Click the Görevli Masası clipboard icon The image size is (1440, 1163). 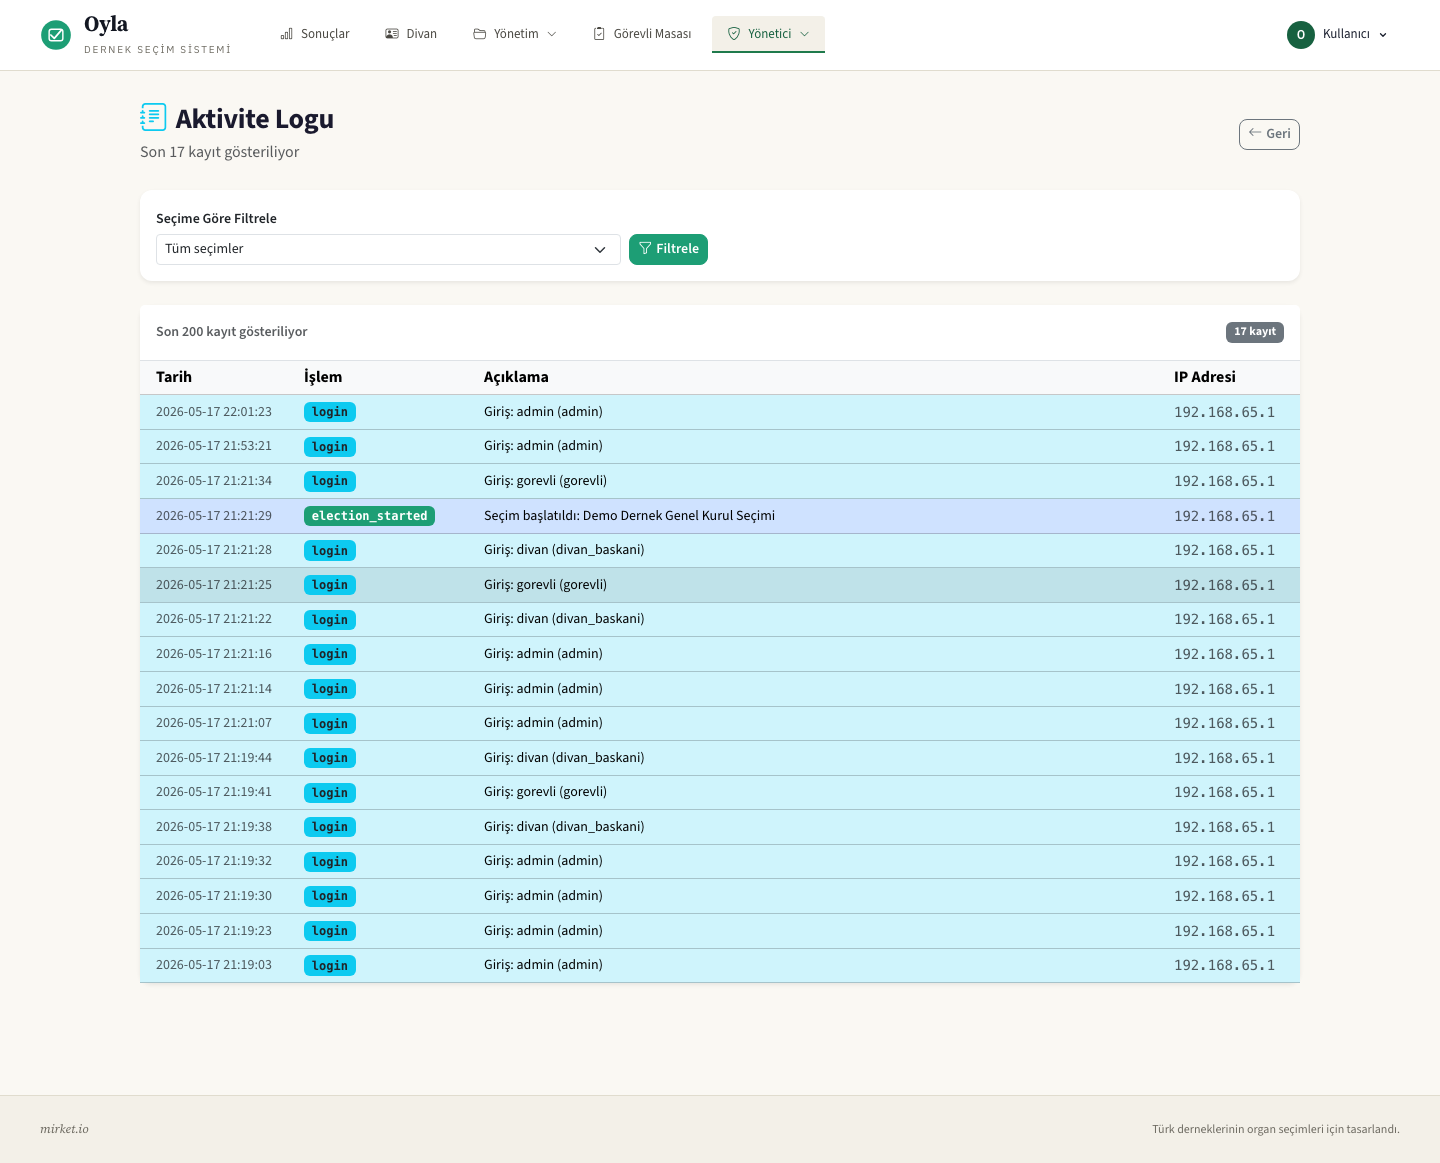[599, 34]
